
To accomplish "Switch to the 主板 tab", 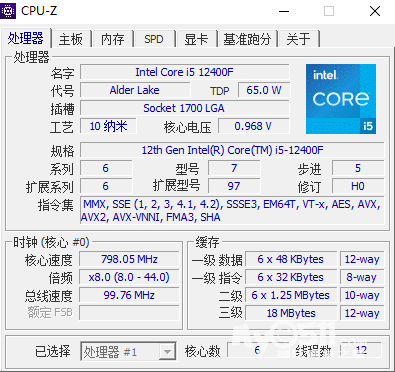I will (x=71, y=39).
